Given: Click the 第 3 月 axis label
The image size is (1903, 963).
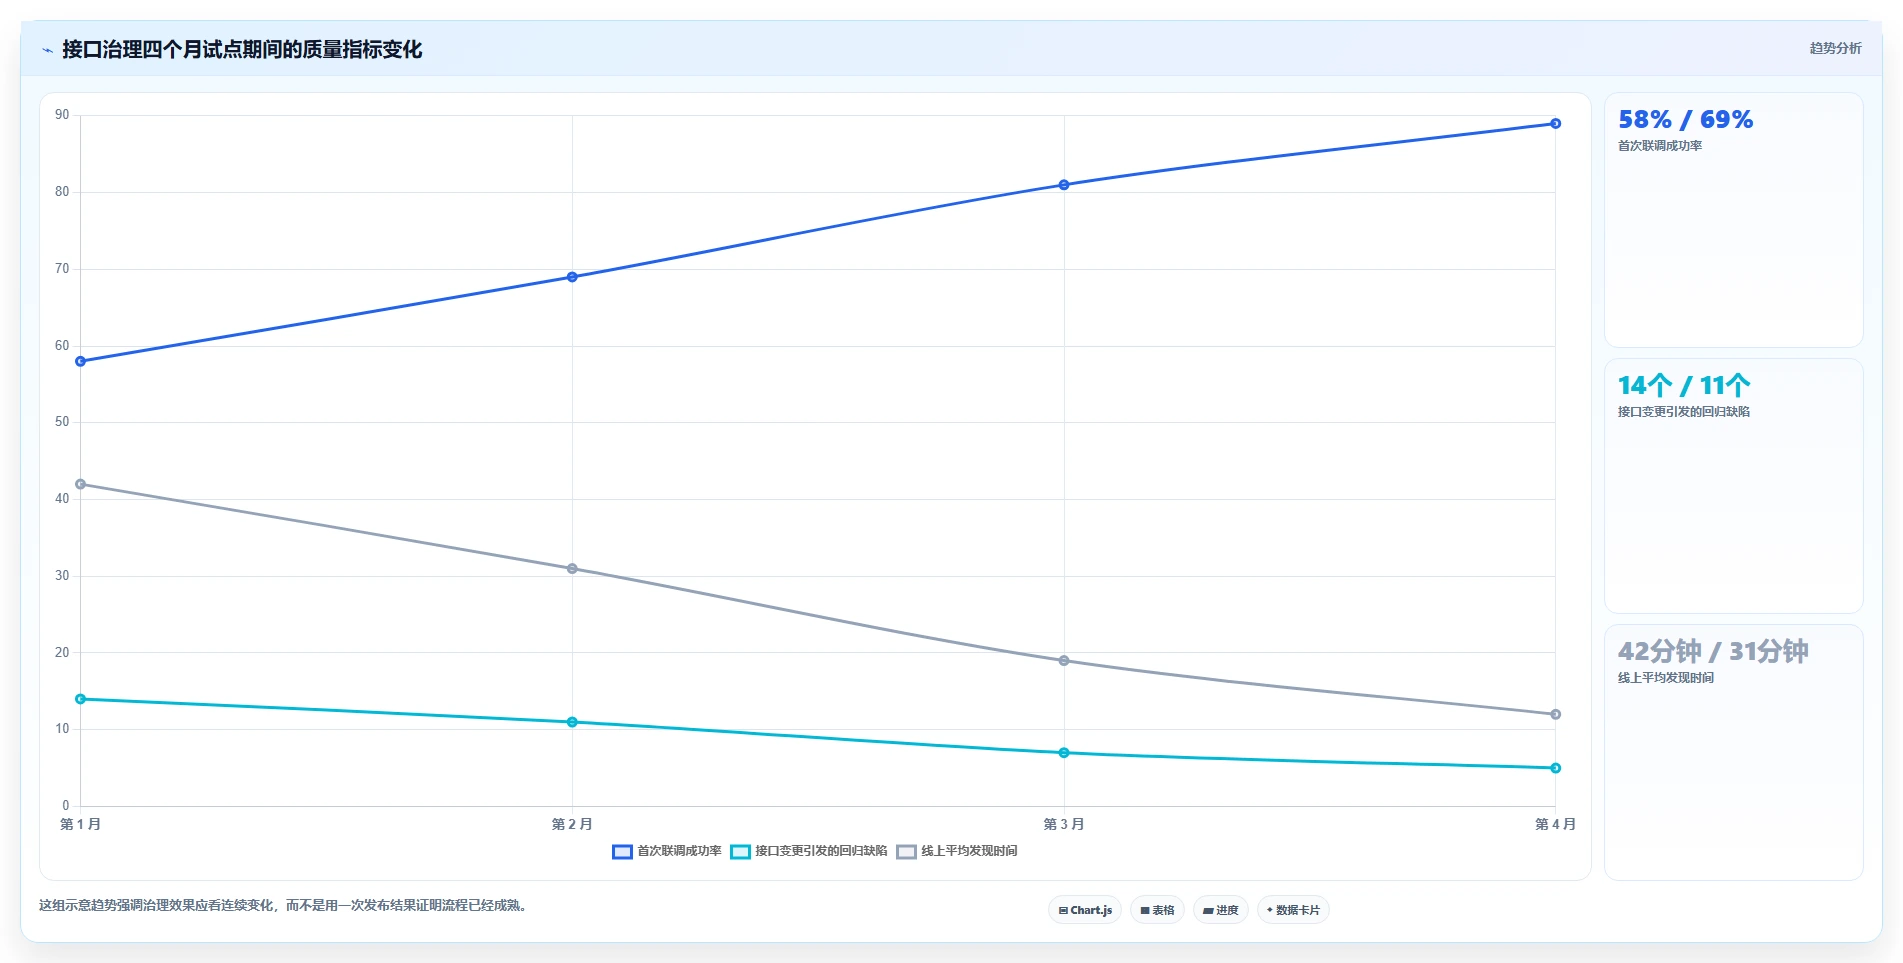Looking at the screenshot, I should tap(1064, 824).
